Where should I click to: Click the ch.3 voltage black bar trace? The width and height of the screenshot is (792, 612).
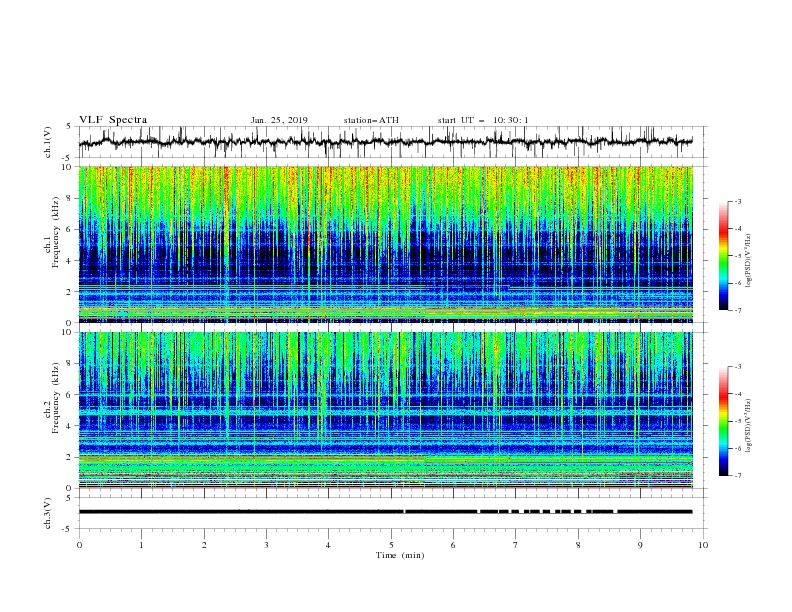click(x=385, y=512)
